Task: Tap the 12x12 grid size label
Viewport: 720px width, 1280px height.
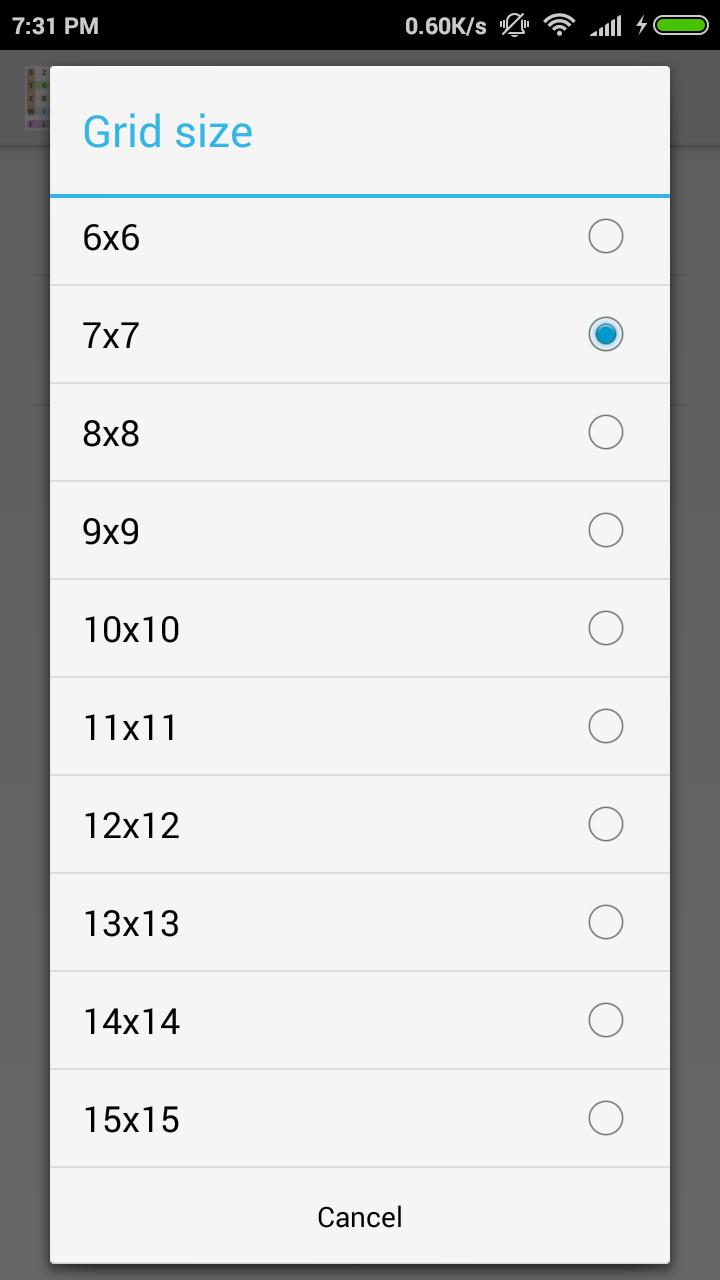Action: (x=131, y=826)
